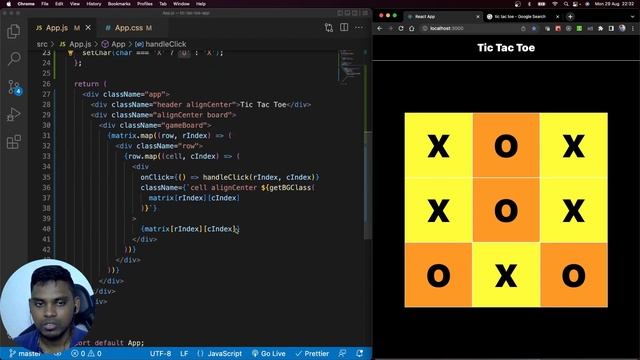Screen dimensions: 640x360
Task: Click the lightbulb code action icon
Action: coord(70,53)
